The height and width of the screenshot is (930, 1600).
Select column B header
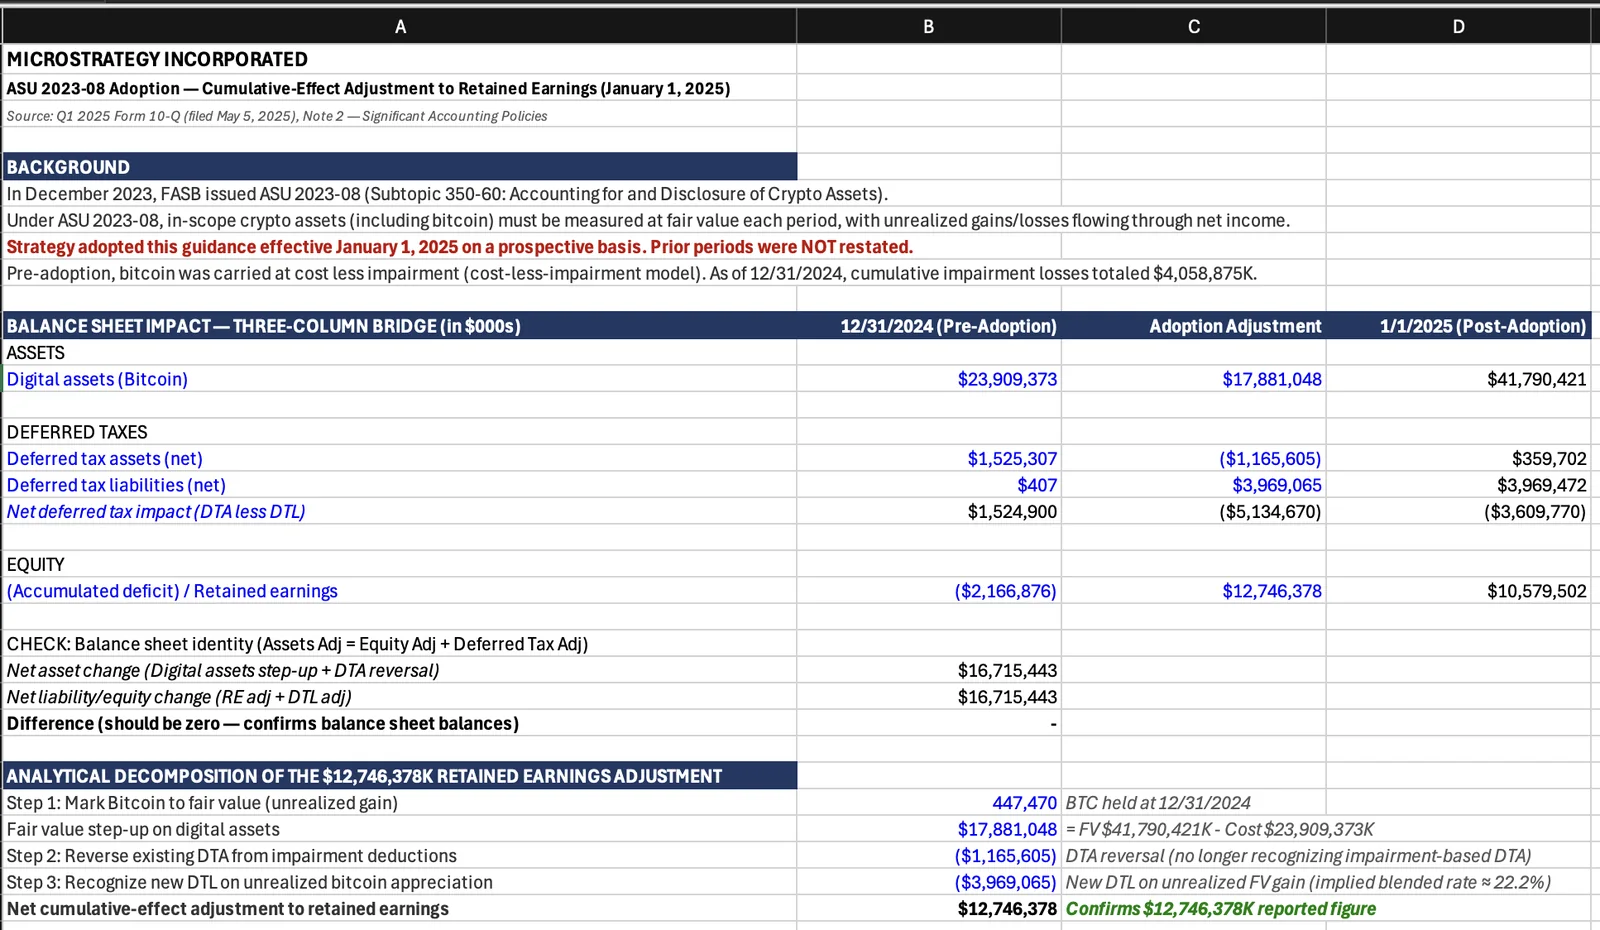[929, 27]
